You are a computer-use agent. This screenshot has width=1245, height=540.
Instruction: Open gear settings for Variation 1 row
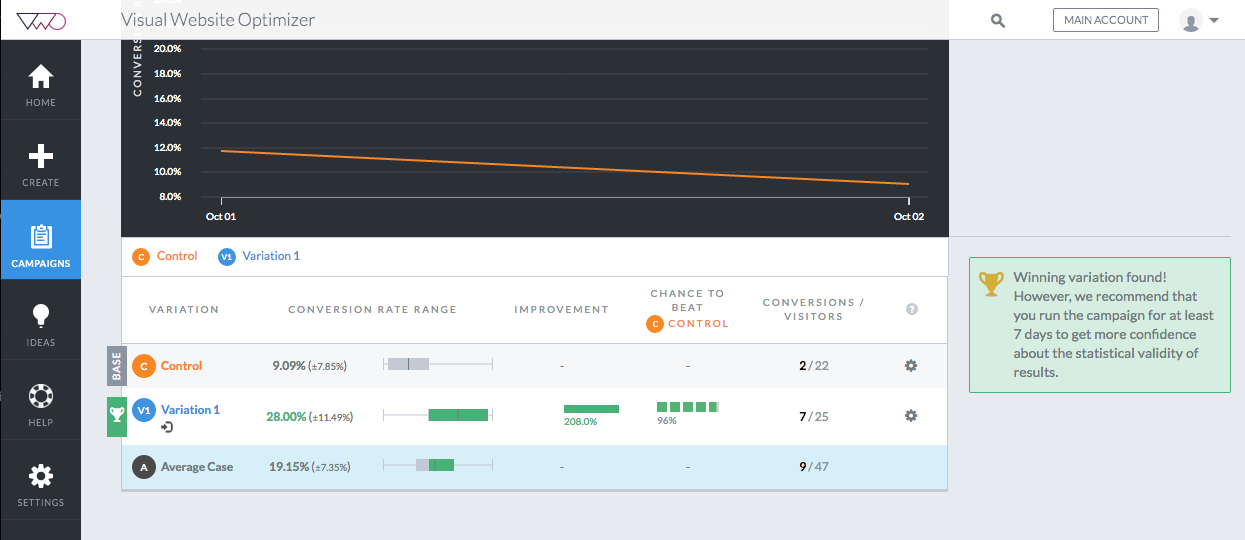[911, 416]
